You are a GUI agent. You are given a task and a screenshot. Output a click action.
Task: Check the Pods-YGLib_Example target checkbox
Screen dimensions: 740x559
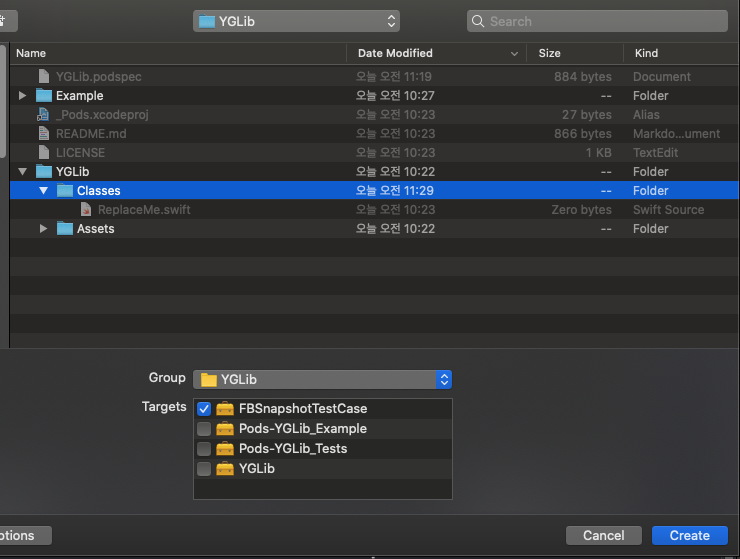[x=204, y=429]
